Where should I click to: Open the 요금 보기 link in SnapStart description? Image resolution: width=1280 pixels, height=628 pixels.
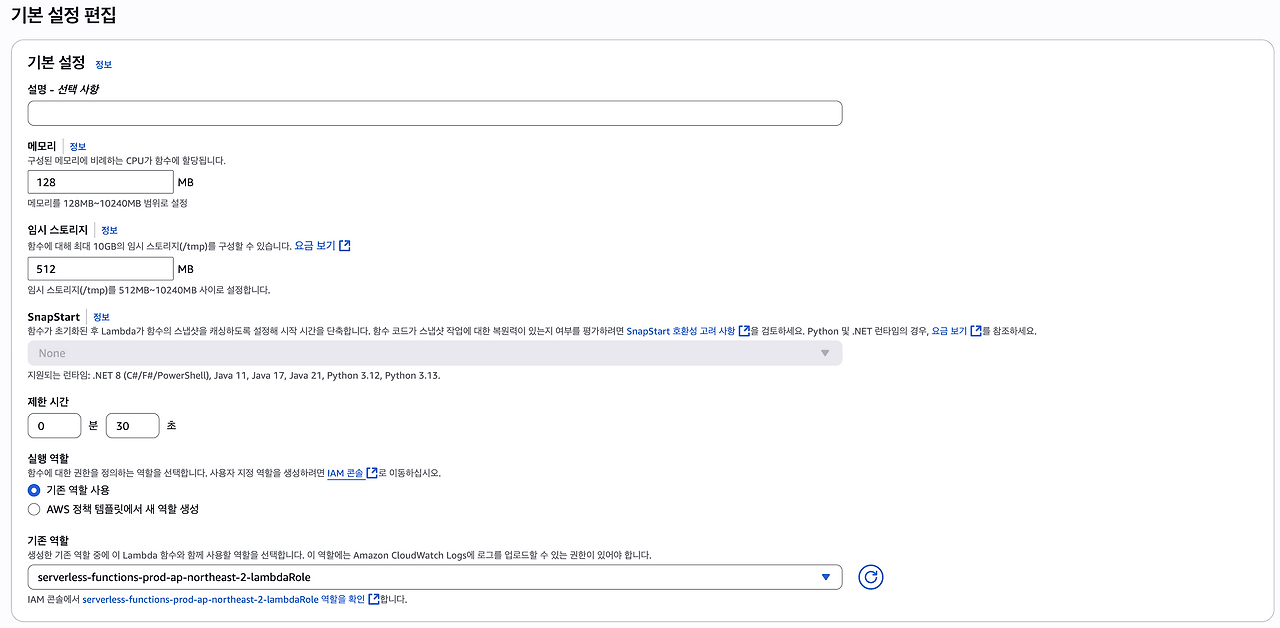[x=950, y=331]
